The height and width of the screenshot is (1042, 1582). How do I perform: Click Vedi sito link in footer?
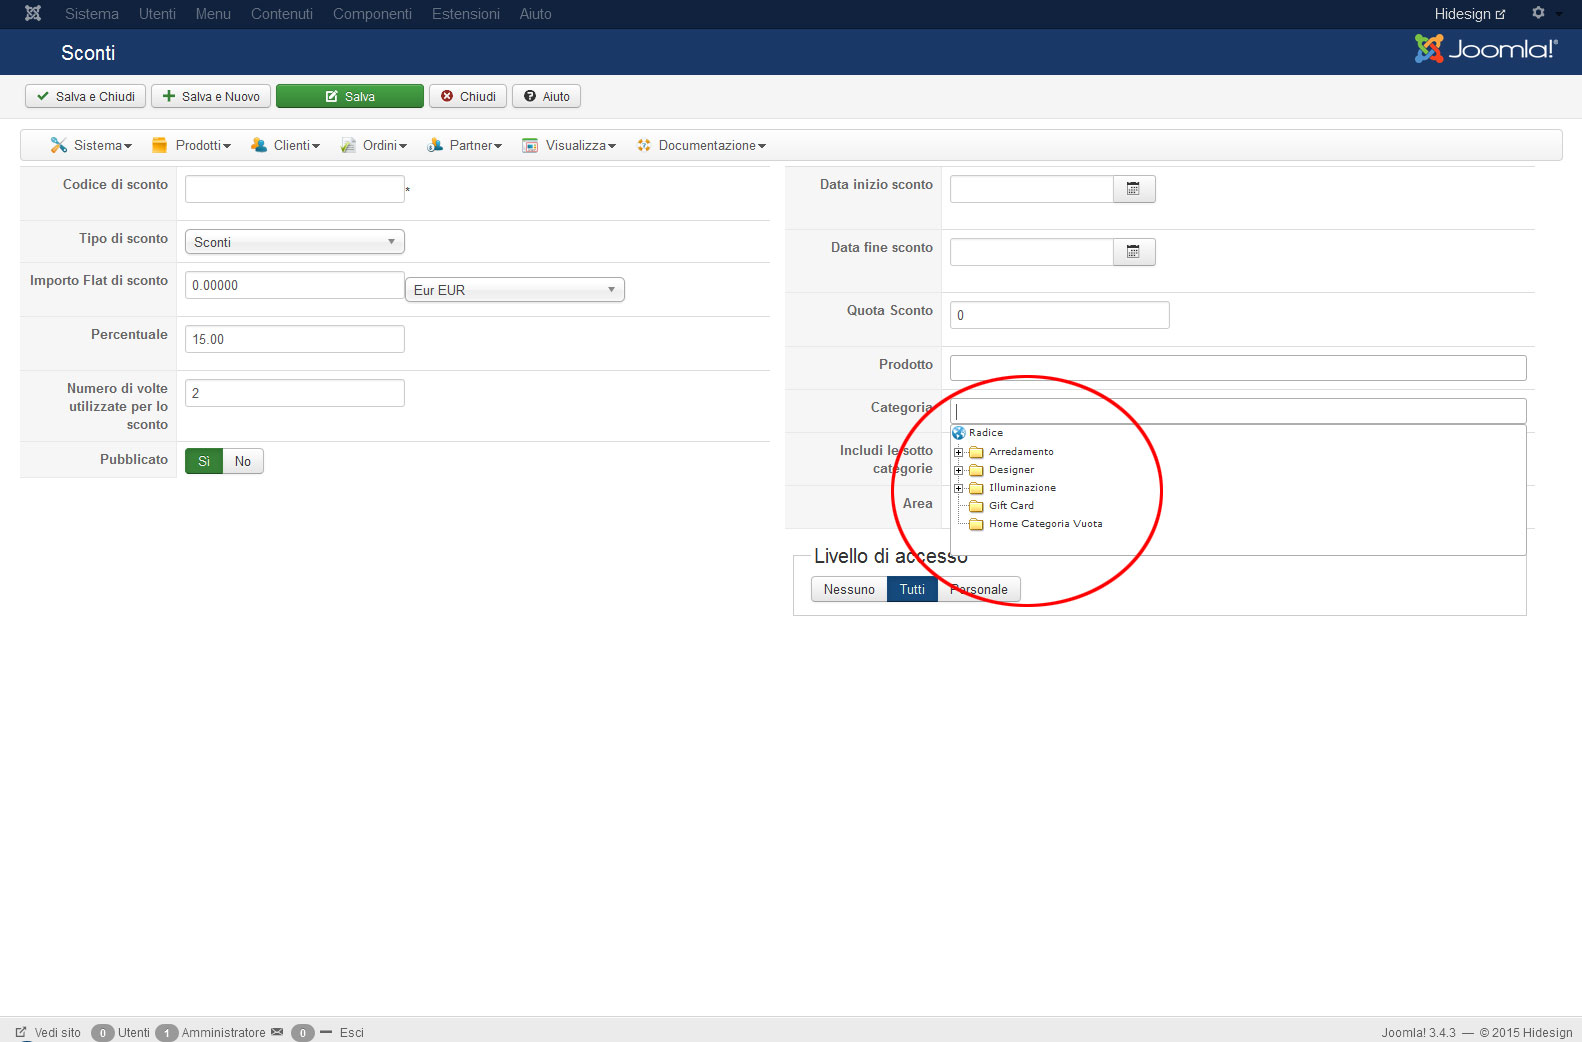pos(48,1032)
